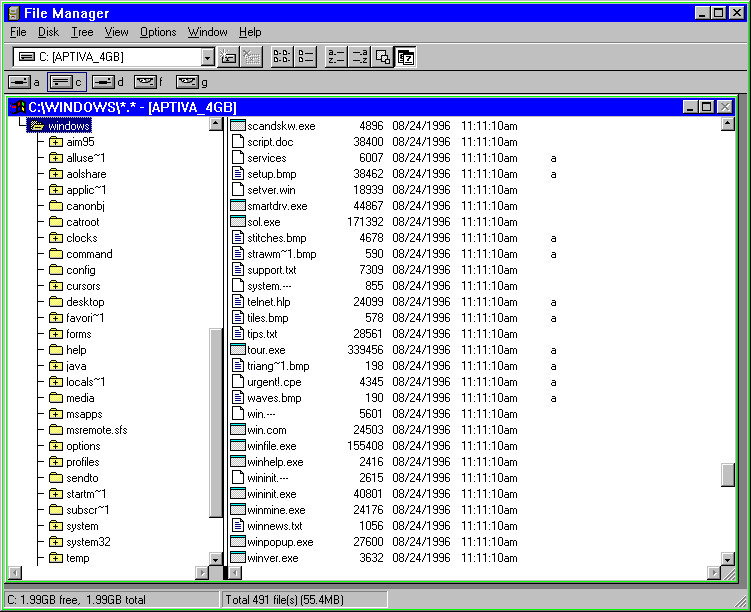751x612 pixels.
Task: Switch to drive d in drive bar
Action: point(104,82)
